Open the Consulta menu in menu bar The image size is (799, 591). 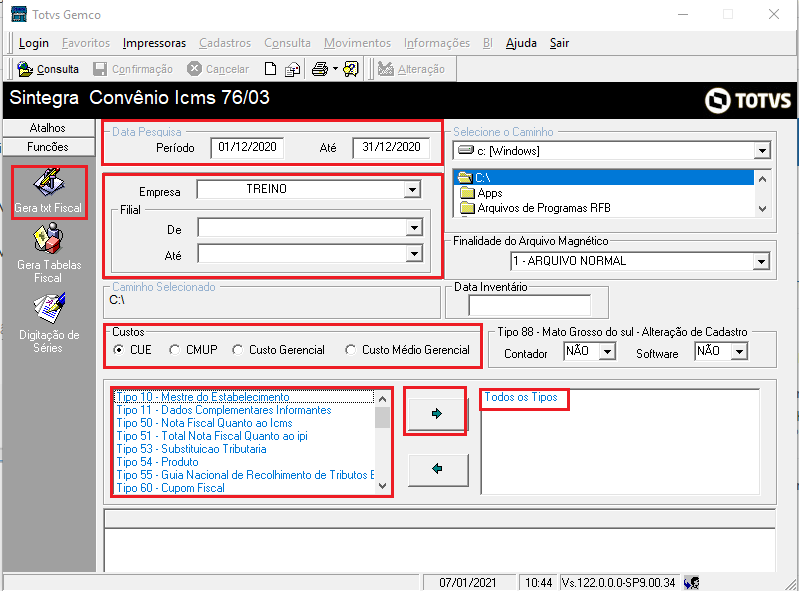click(287, 43)
